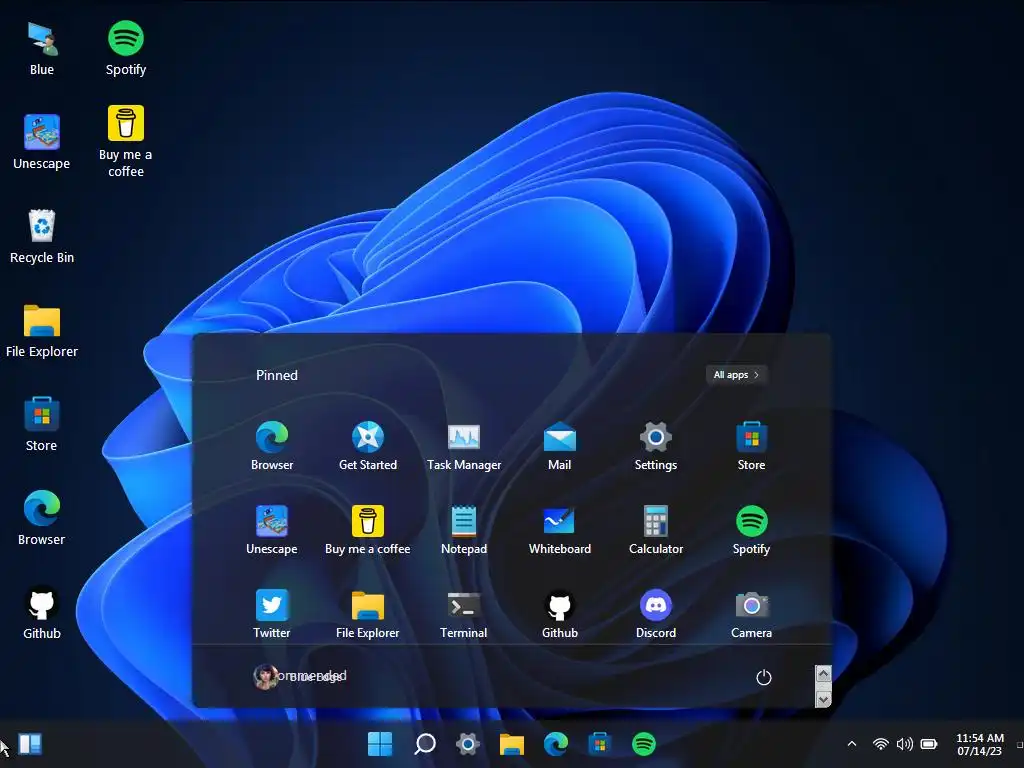Open the Store desktop icon
The image size is (1024, 768).
click(42, 424)
